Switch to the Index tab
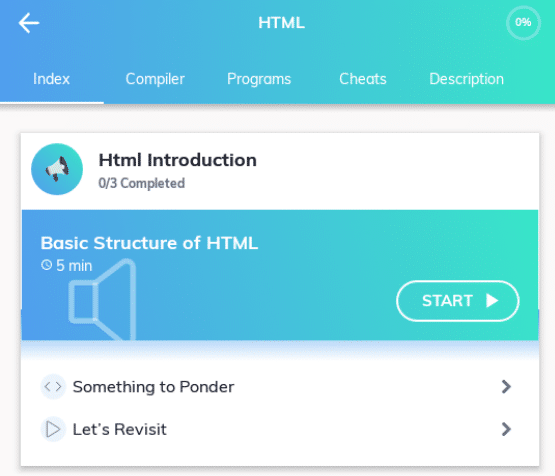The height and width of the screenshot is (476, 555). pyautogui.click(x=52, y=79)
